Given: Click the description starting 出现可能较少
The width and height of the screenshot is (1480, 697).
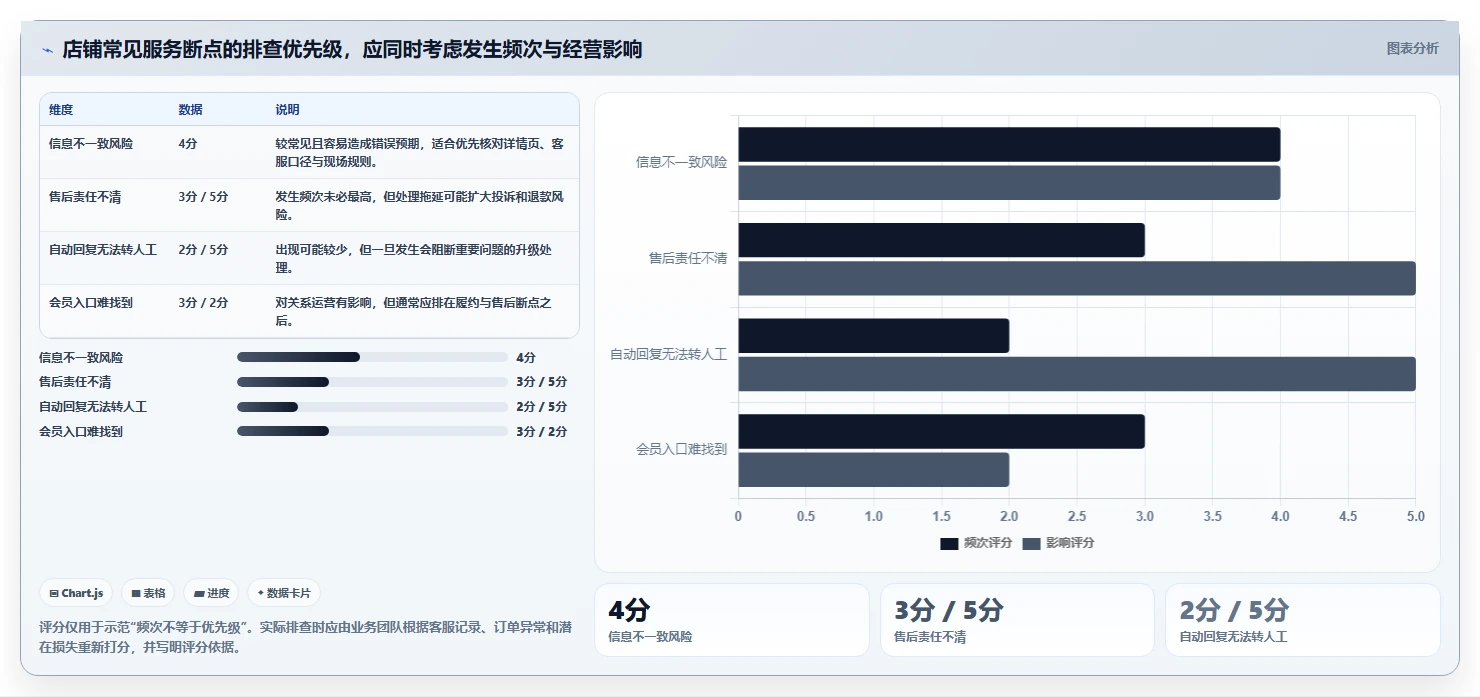Looking at the screenshot, I should click(413, 258).
